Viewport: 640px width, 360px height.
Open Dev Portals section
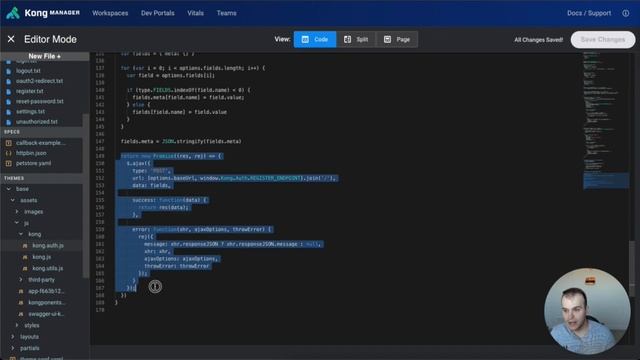click(158, 13)
